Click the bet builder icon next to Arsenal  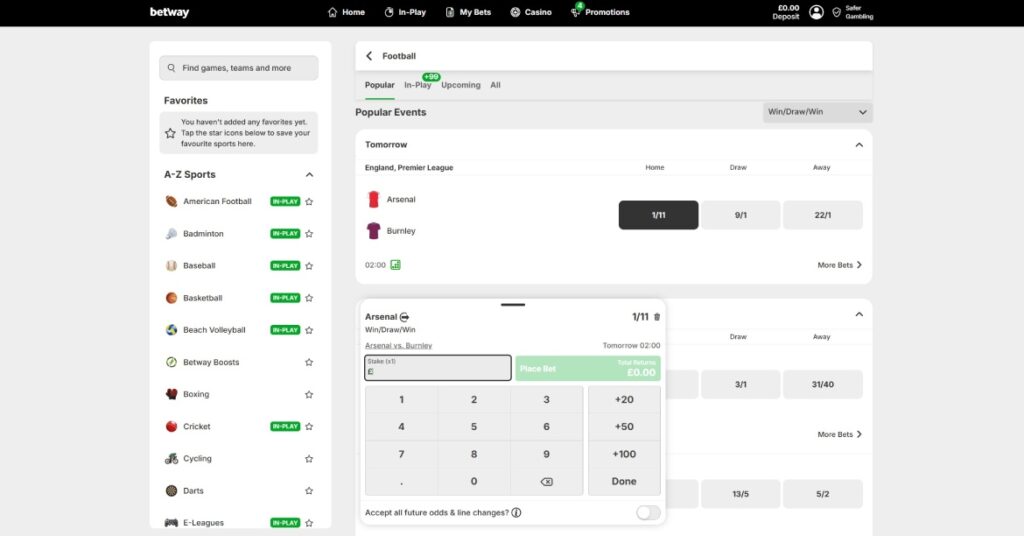[x=404, y=317]
